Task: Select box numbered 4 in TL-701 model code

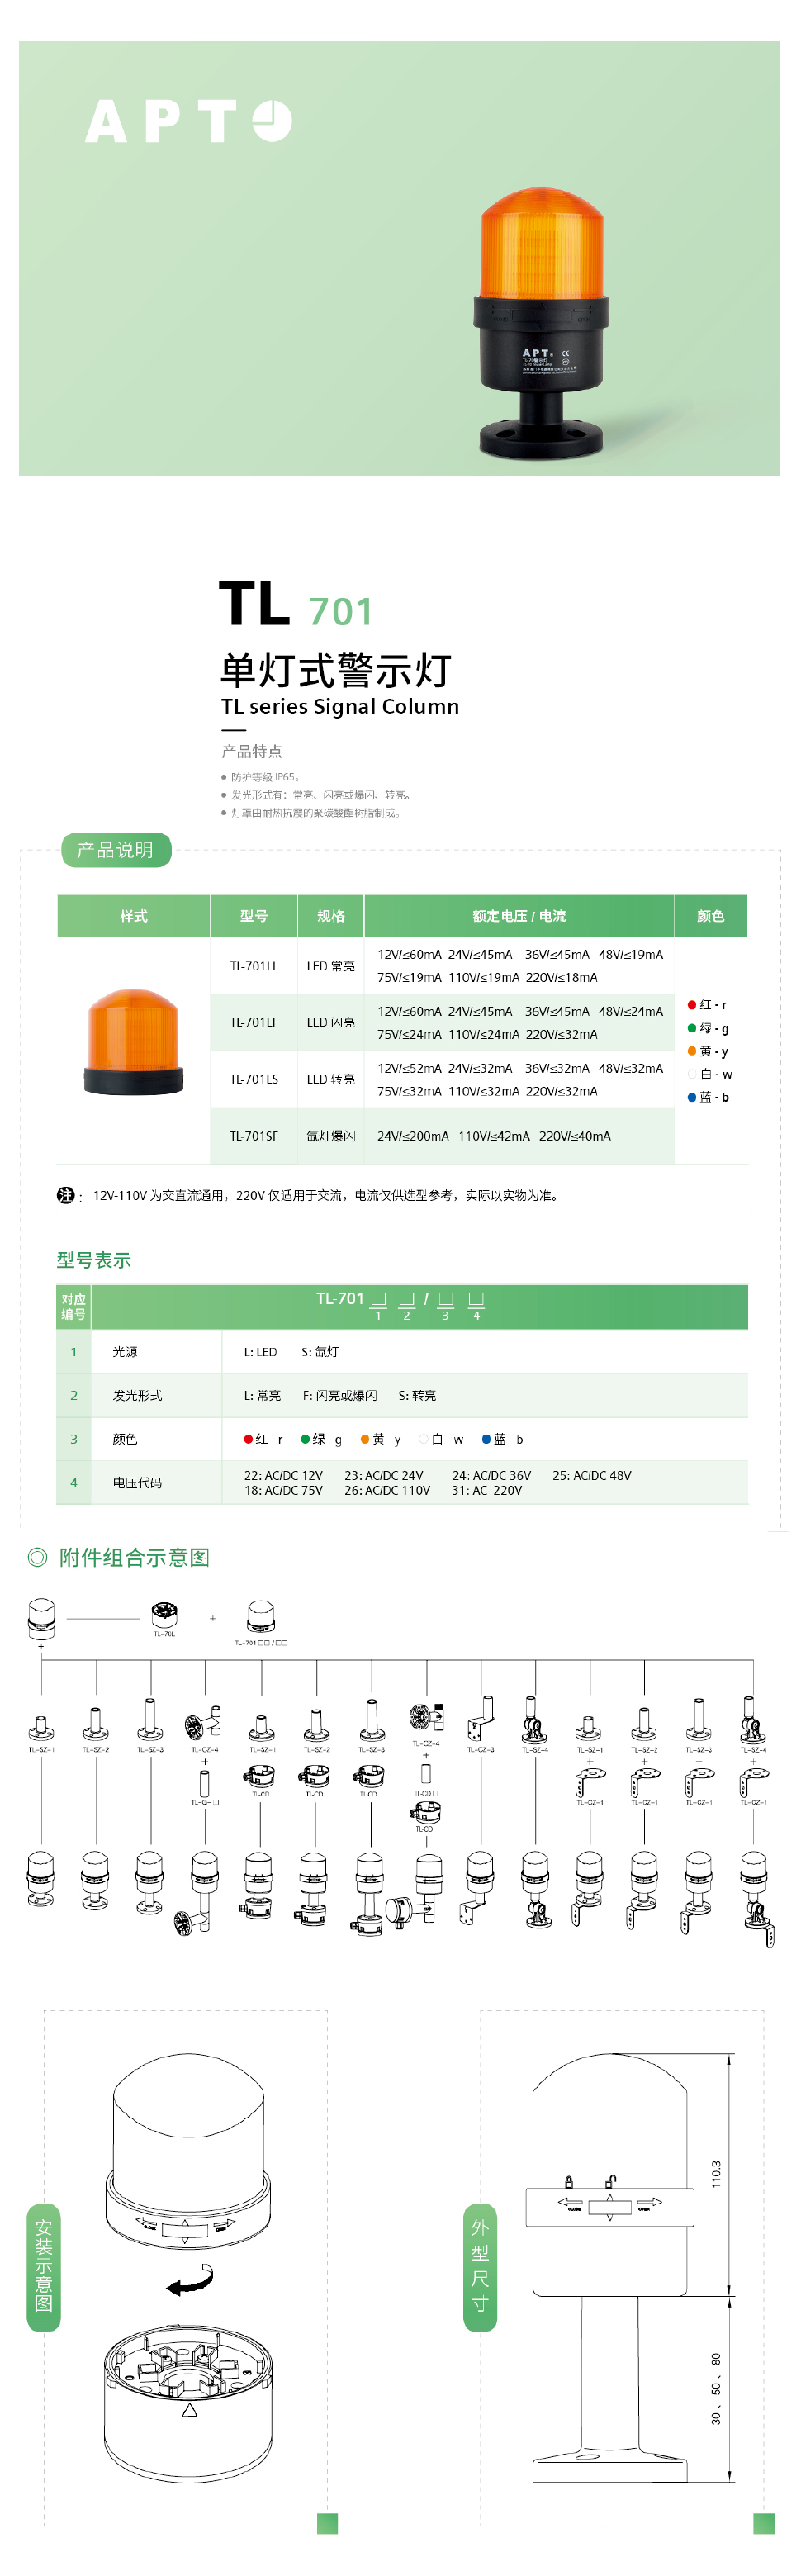Action: [x=476, y=1299]
